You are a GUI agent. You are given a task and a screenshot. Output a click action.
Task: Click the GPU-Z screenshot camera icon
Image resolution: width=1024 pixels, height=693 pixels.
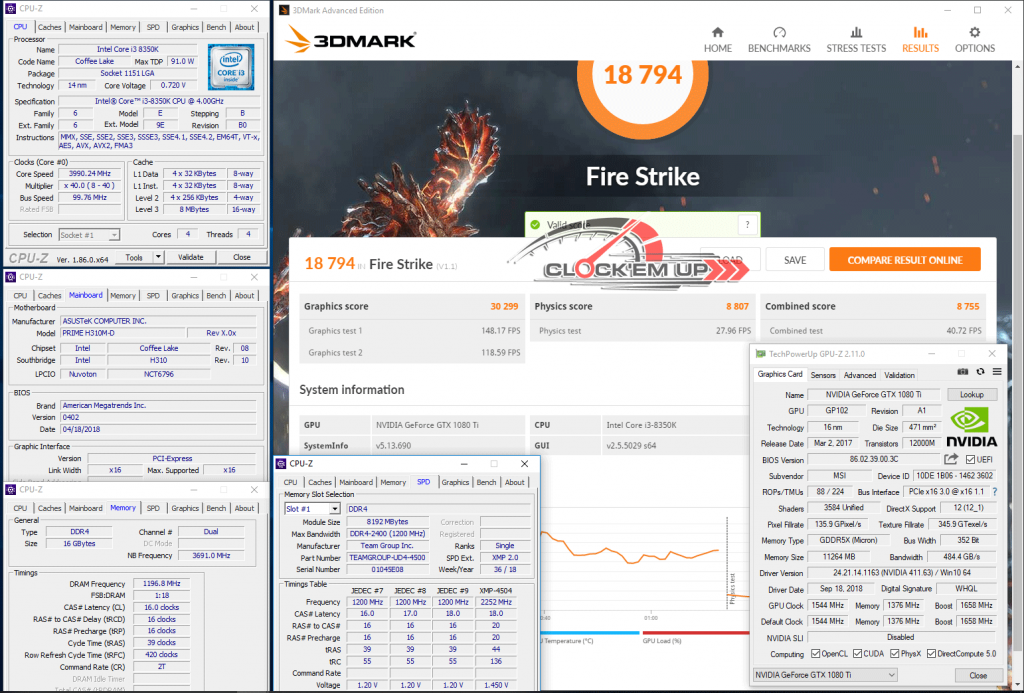coord(963,372)
